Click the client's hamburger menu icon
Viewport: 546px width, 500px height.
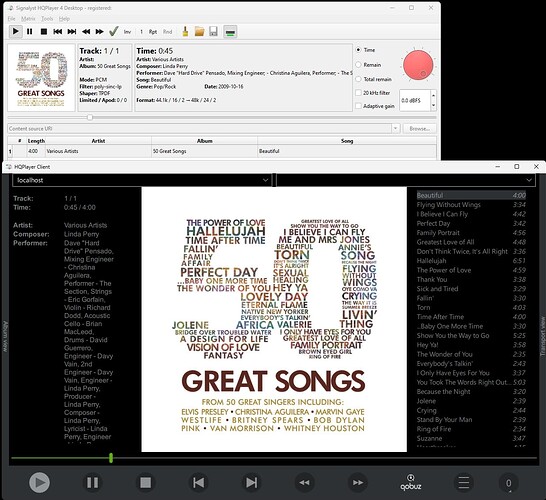point(463,483)
